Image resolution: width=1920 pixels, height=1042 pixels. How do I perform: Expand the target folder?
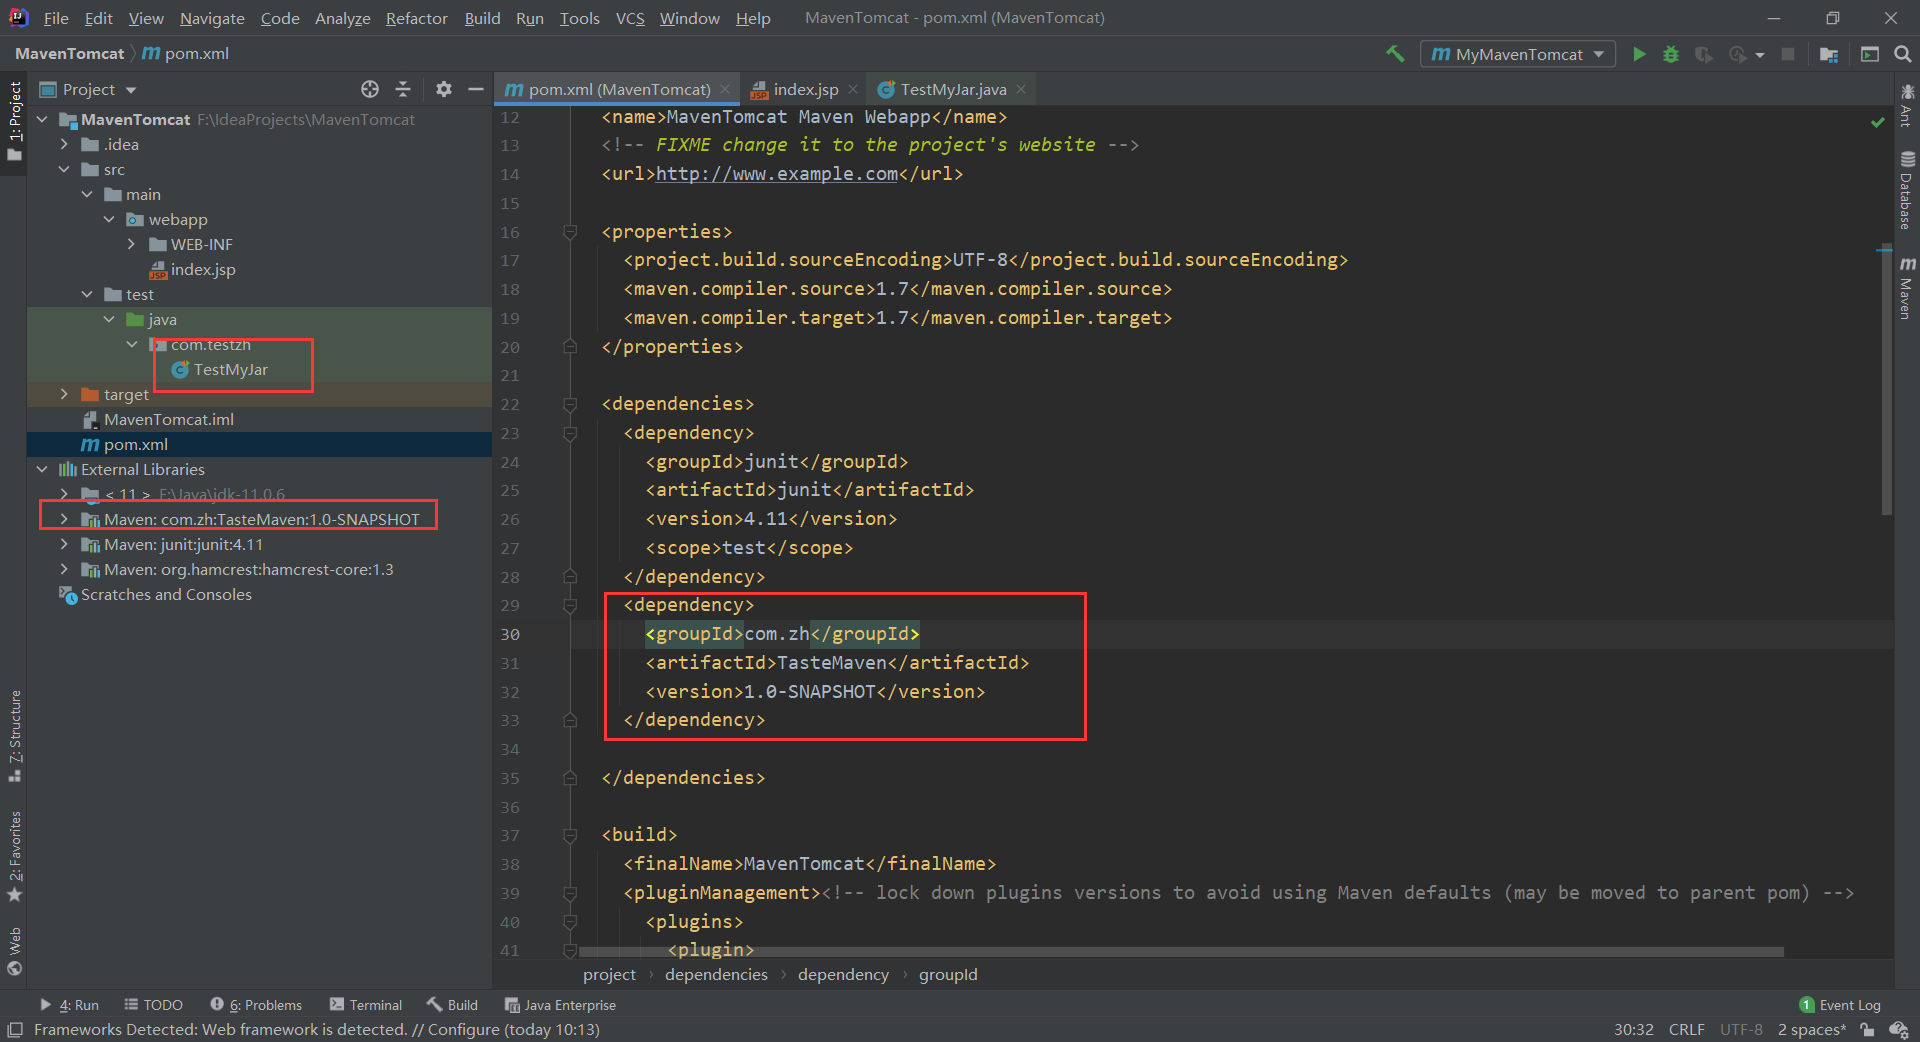[65, 394]
